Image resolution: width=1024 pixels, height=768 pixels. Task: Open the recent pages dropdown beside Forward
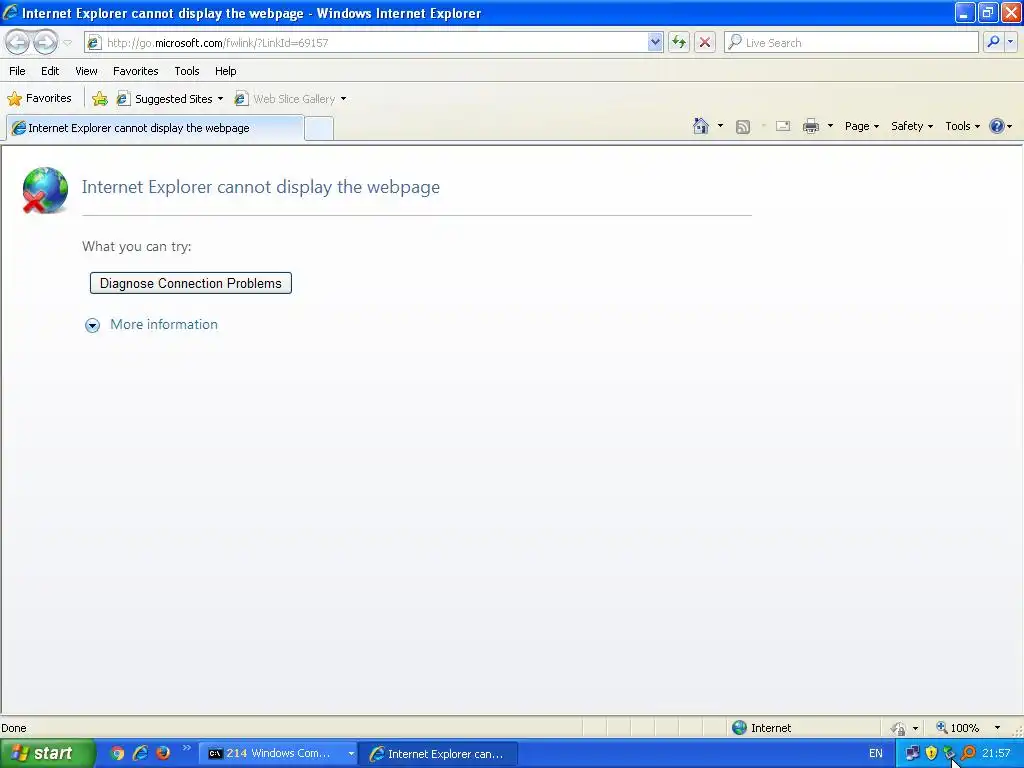[67, 43]
